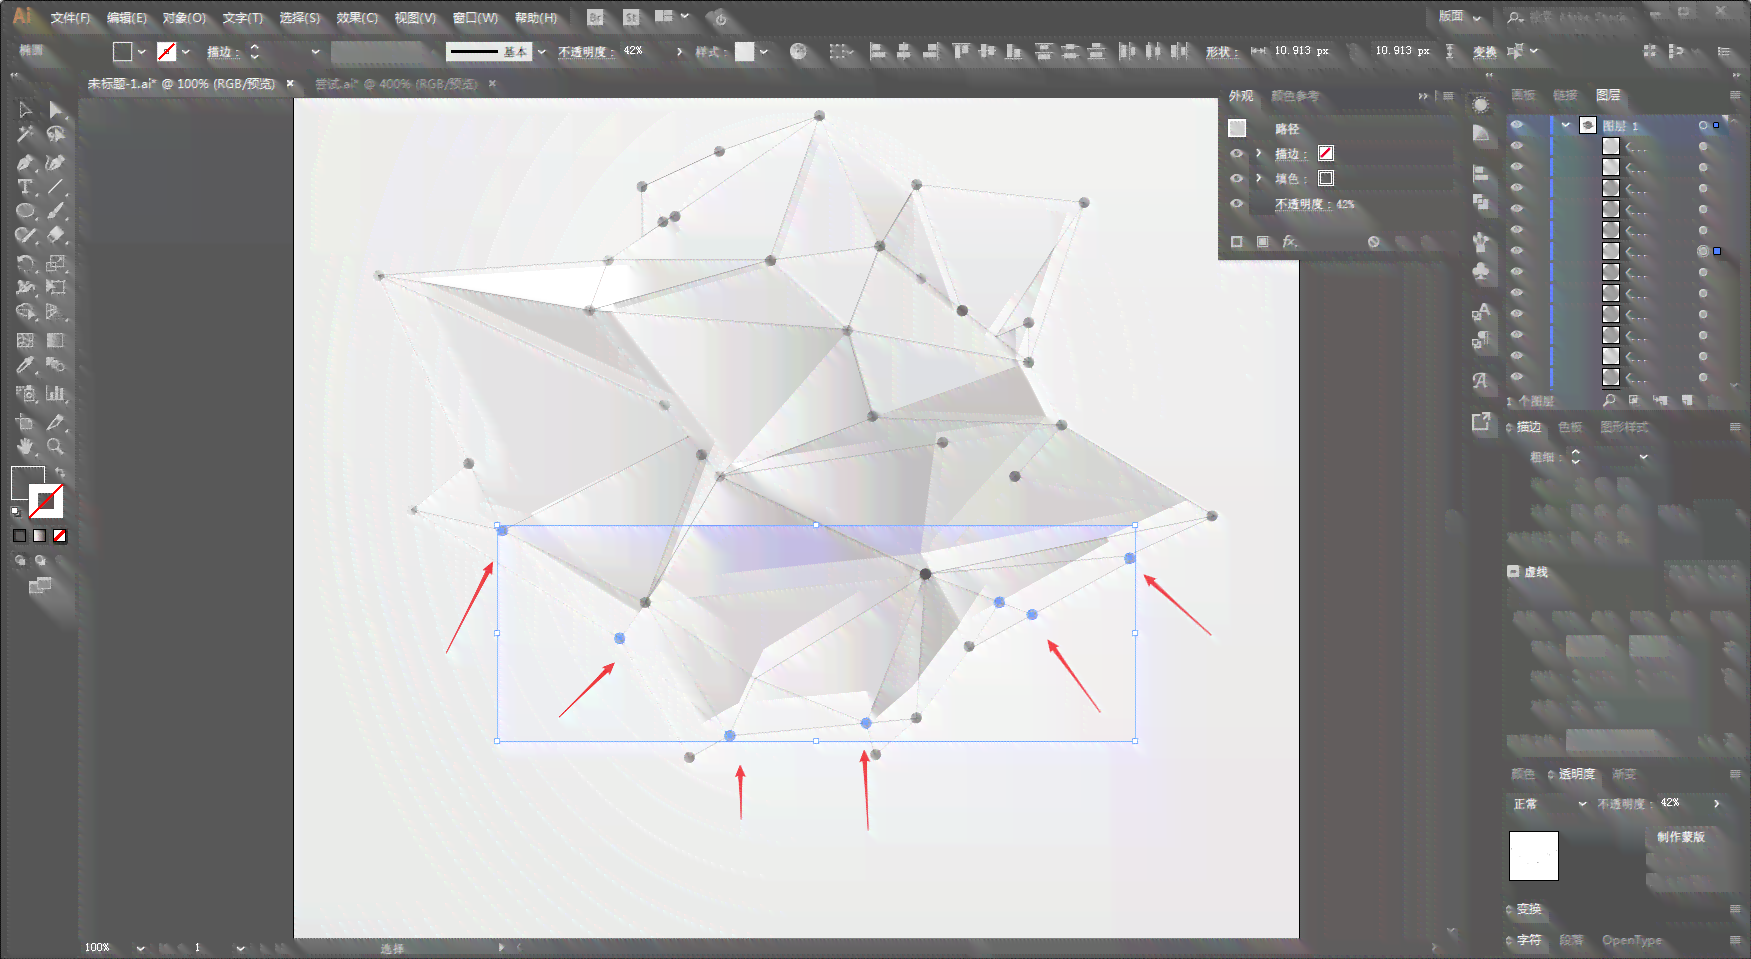Click the clear appearance icon in Appearance panel
Screen dimensions: 1751x959
coord(1374,242)
